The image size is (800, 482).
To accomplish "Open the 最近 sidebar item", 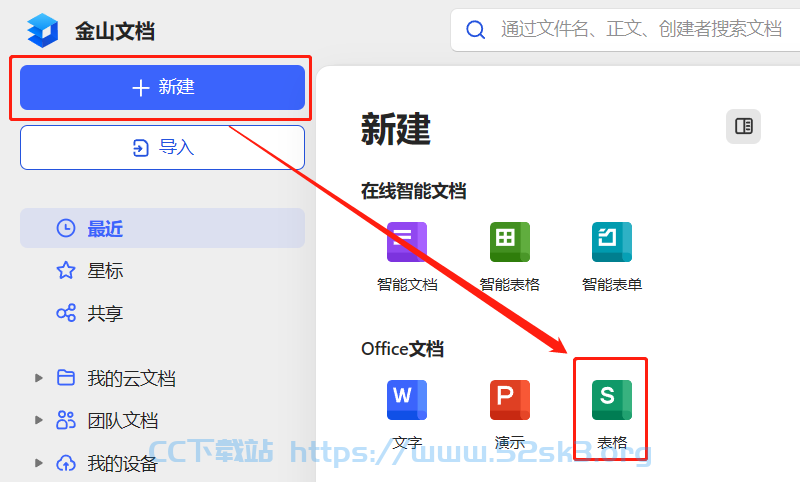I will click(x=162, y=228).
